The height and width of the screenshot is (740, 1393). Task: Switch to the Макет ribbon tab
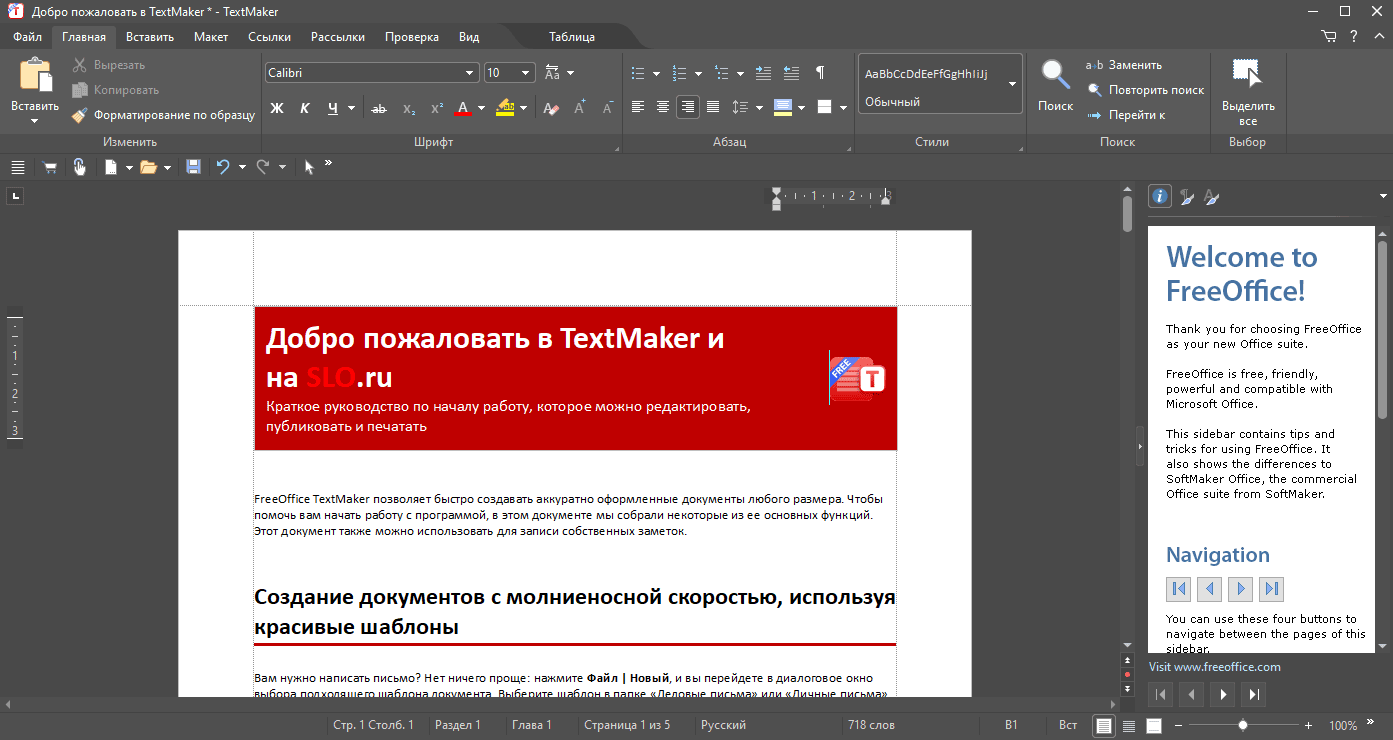pos(211,37)
